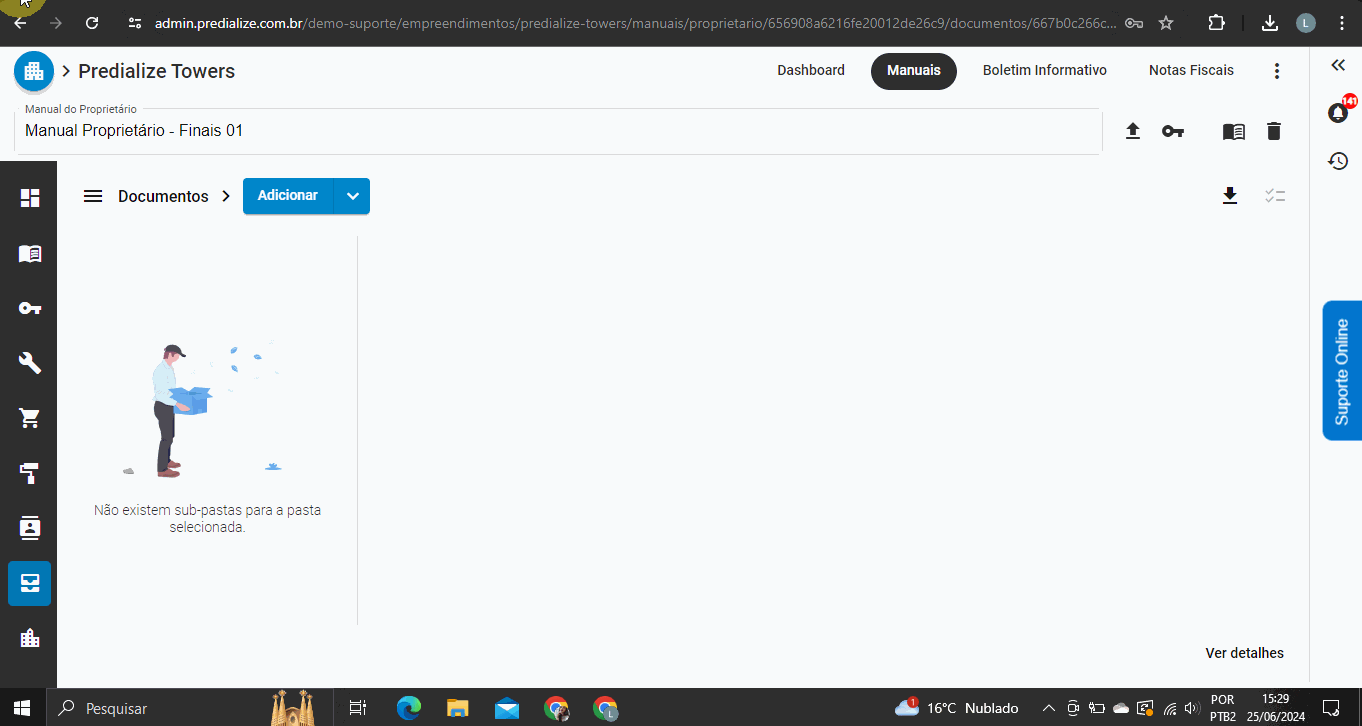Open the three-dot more options menu

(1276, 71)
